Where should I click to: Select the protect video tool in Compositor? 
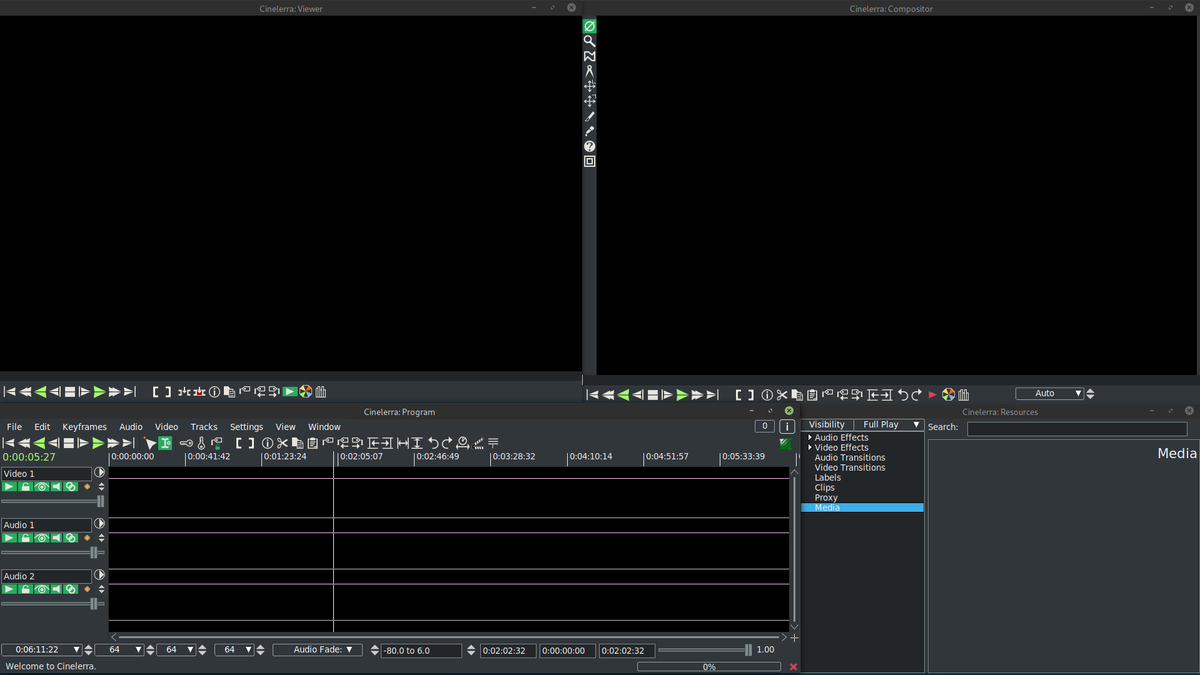click(x=590, y=27)
